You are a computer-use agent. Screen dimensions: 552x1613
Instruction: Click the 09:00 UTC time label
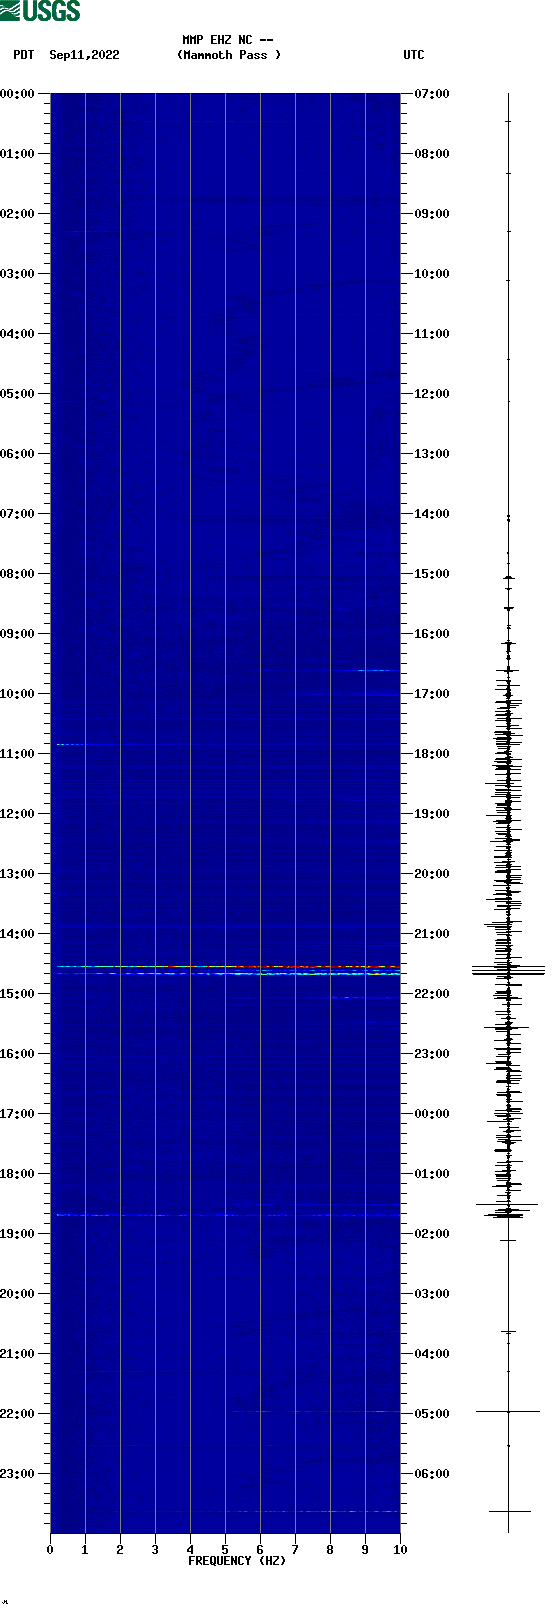[x=432, y=214]
